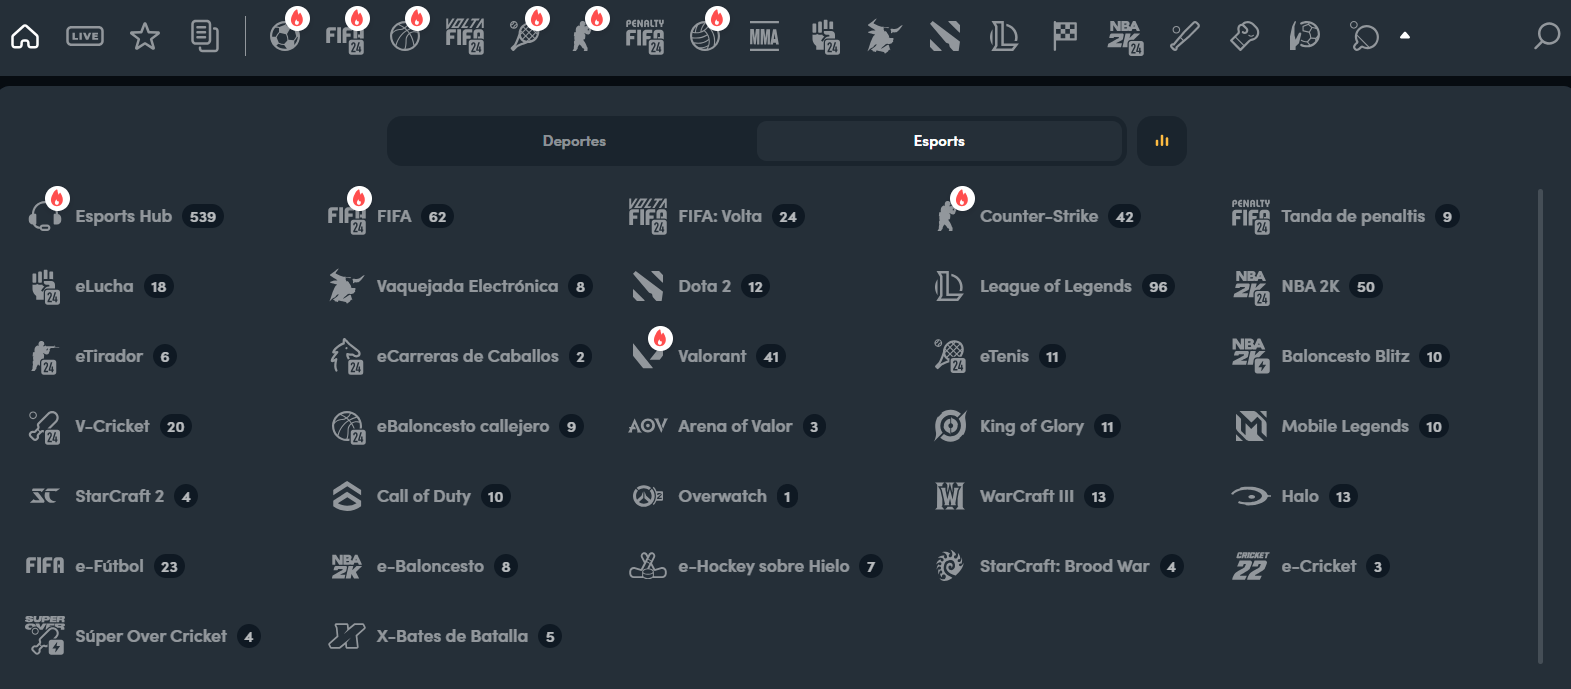Open the Overwatch category

(714, 496)
